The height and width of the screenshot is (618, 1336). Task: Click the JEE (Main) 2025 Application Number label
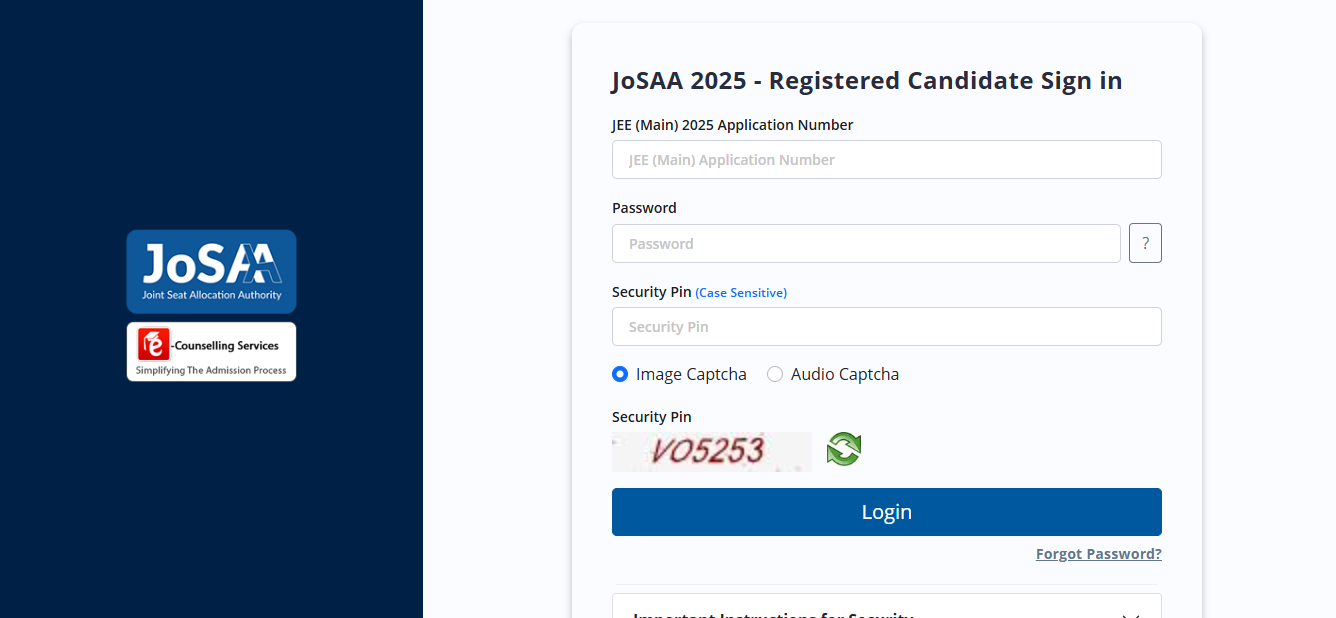(x=732, y=125)
